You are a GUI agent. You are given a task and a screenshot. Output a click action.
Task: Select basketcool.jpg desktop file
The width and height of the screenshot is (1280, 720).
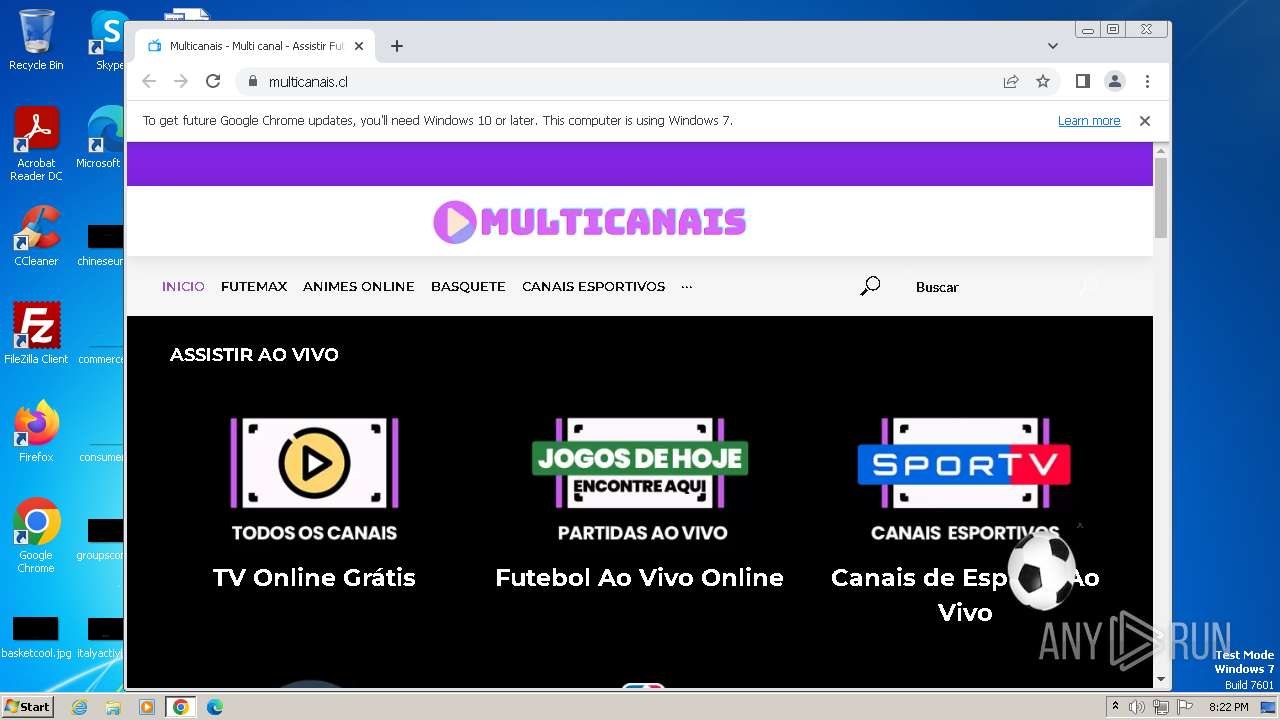pyautogui.click(x=36, y=638)
